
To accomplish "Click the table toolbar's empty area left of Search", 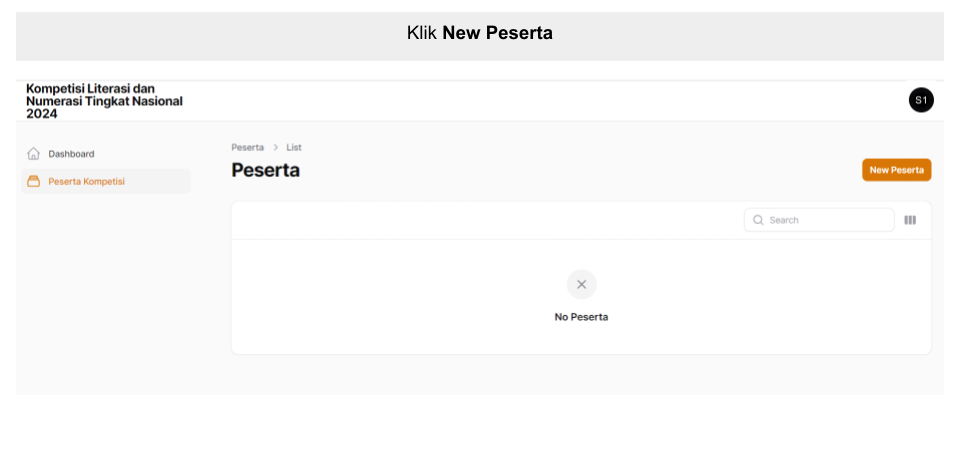I will point(487,220).
